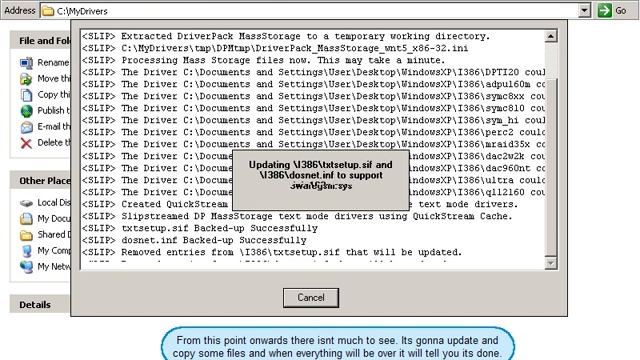The height and width of the screenshot is (360, 640).
Task: Click the log line mentioning perc2
Action: tap(313, 132)
